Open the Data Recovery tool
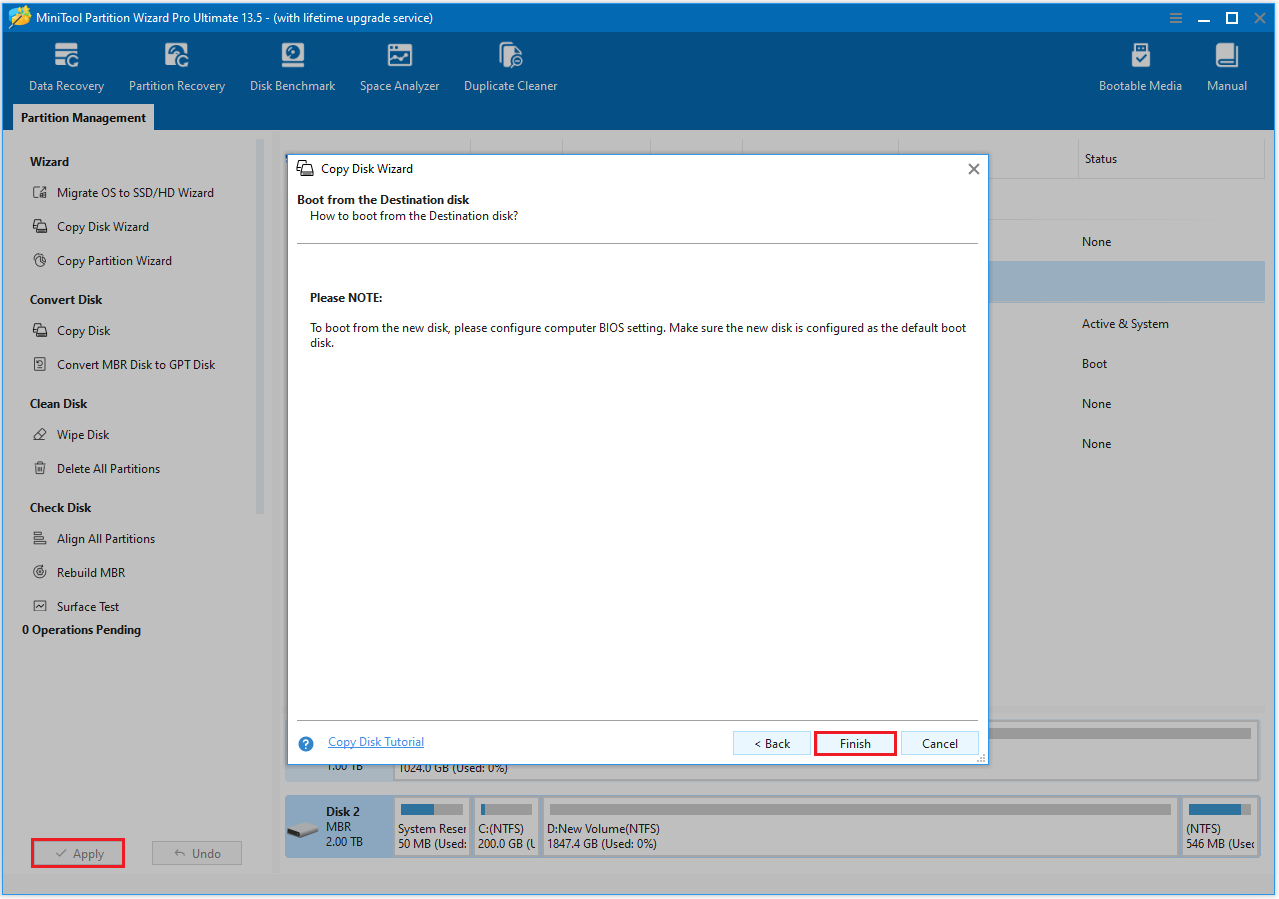Viewport: 1279px width, 899px height. point(65,65)
